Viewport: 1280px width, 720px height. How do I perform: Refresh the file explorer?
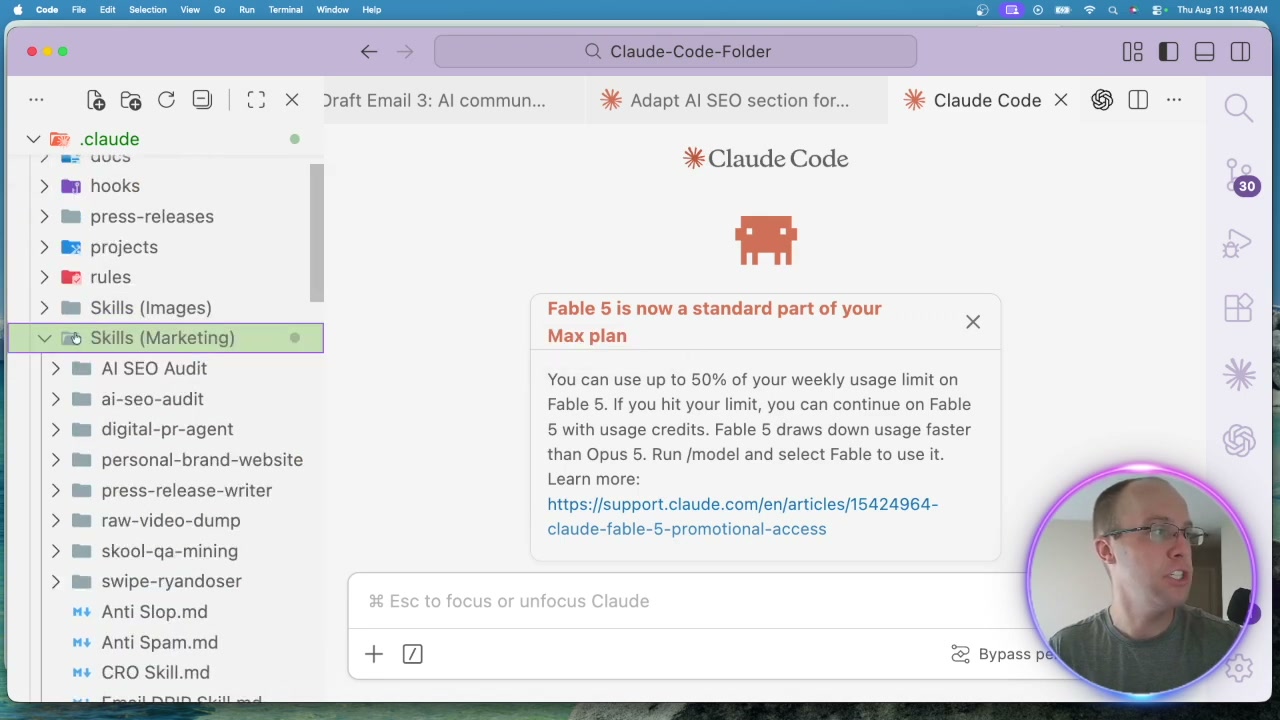click(166, 100)
